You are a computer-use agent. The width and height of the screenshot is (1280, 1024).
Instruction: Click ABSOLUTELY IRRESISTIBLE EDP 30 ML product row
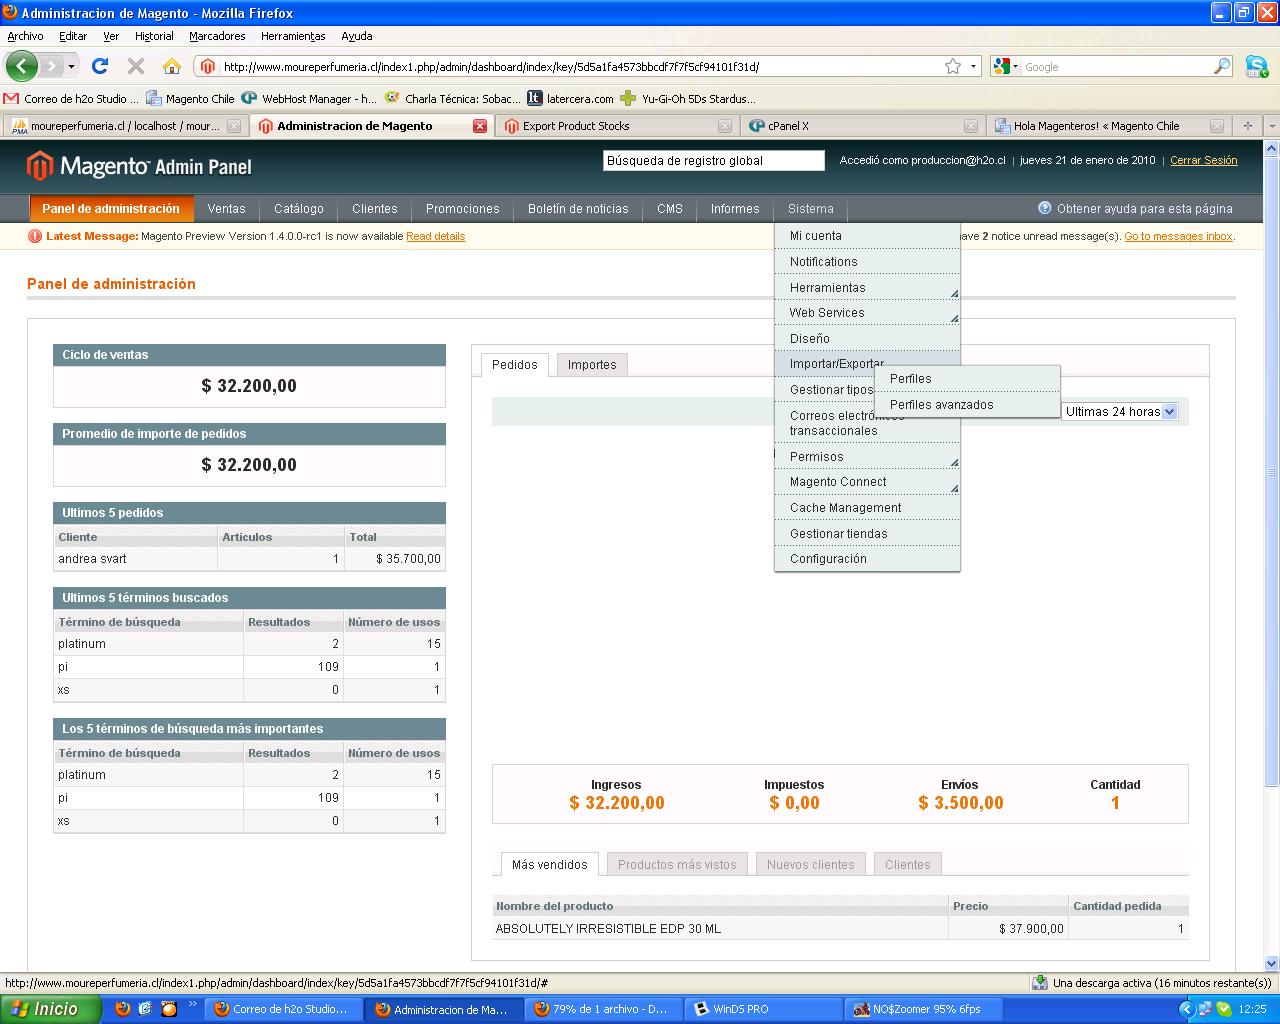[x=840, y=928]
